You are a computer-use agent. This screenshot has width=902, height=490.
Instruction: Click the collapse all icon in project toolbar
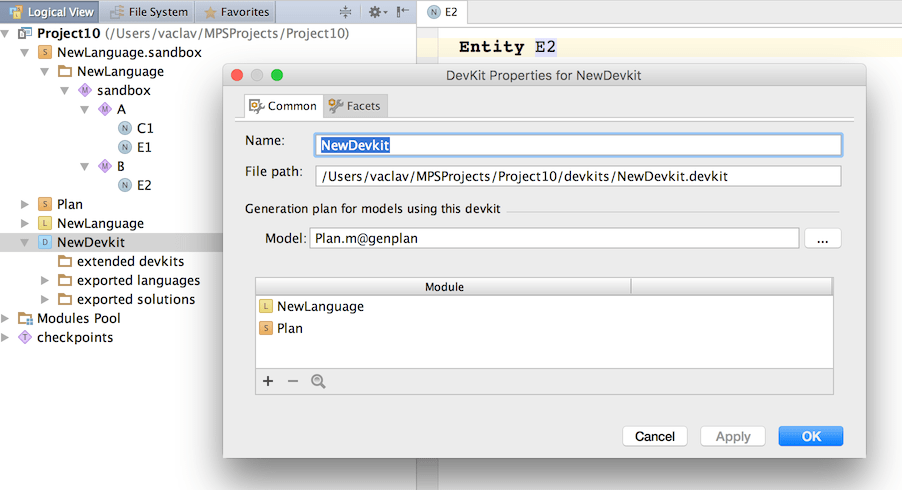(x=346, y=12)
